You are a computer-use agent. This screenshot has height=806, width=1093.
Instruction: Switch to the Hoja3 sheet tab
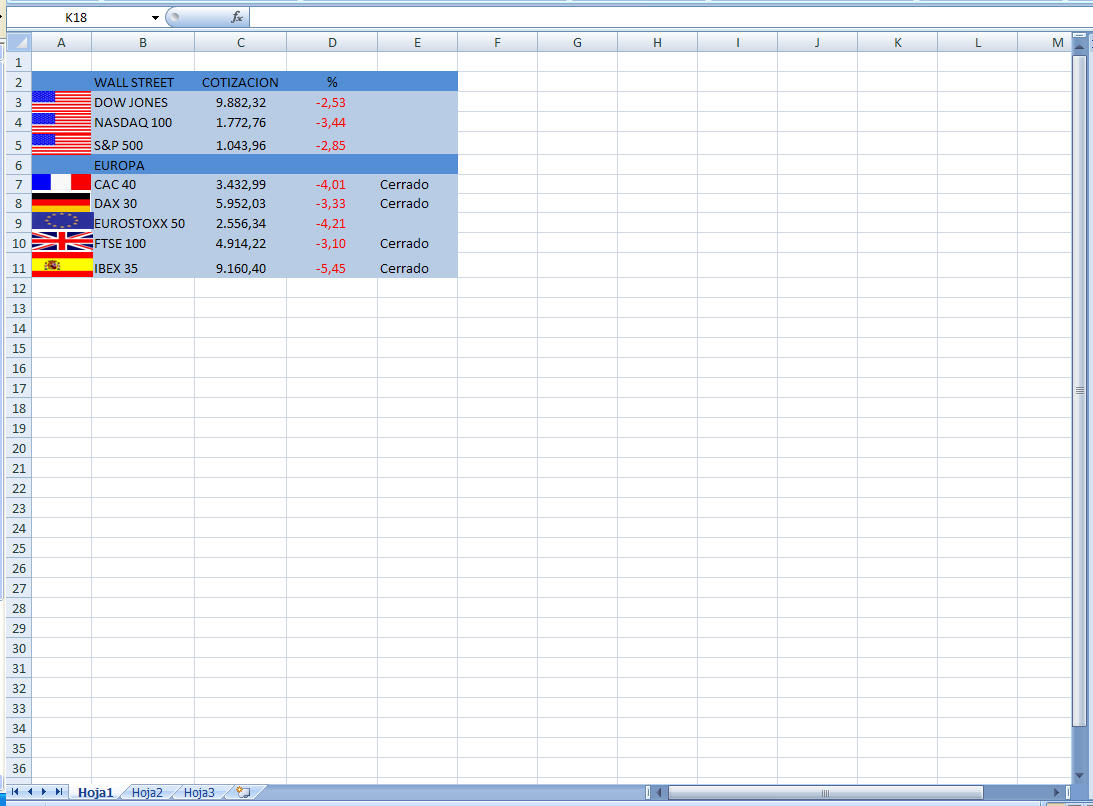click(199, 793)
